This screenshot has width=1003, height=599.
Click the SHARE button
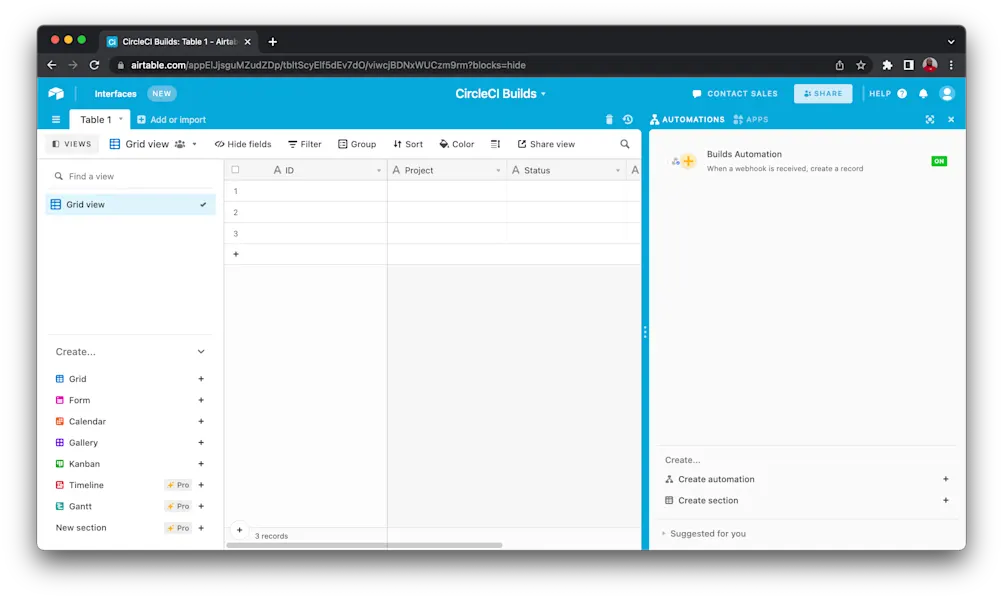point(822,93)
